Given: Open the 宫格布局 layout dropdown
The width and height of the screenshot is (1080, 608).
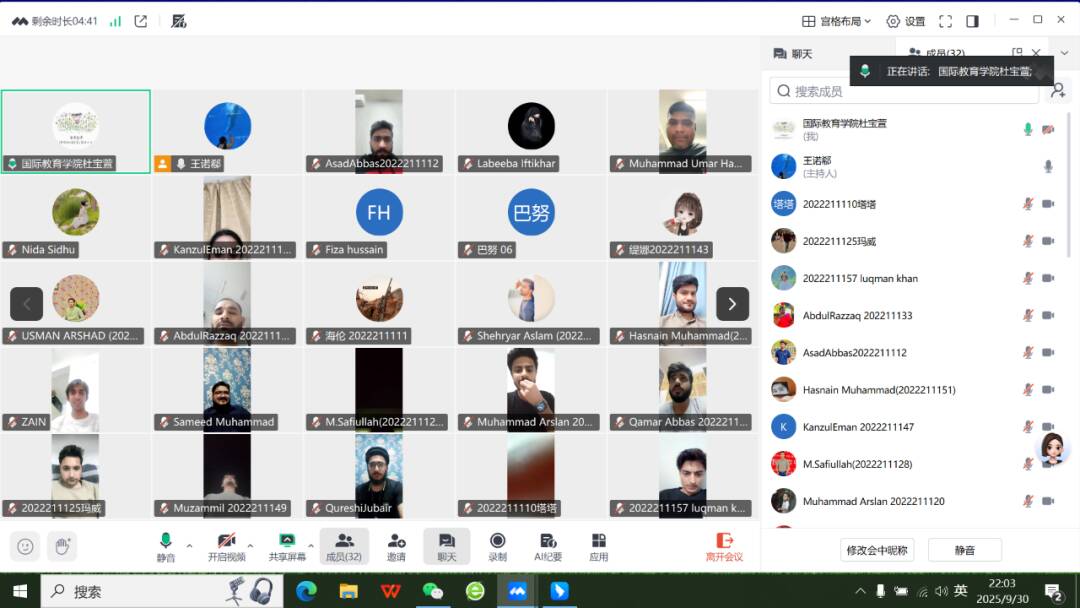Looking at the screenshot, I should [x=837, y=21].
